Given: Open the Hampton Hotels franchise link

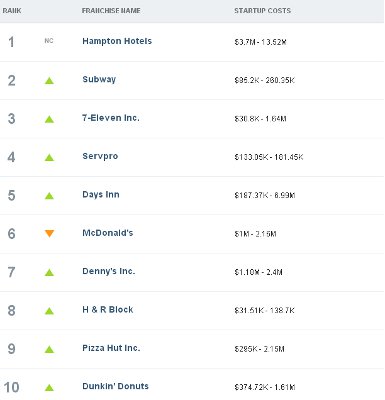Looking at the screenshot, I should (x=117, y=41).
